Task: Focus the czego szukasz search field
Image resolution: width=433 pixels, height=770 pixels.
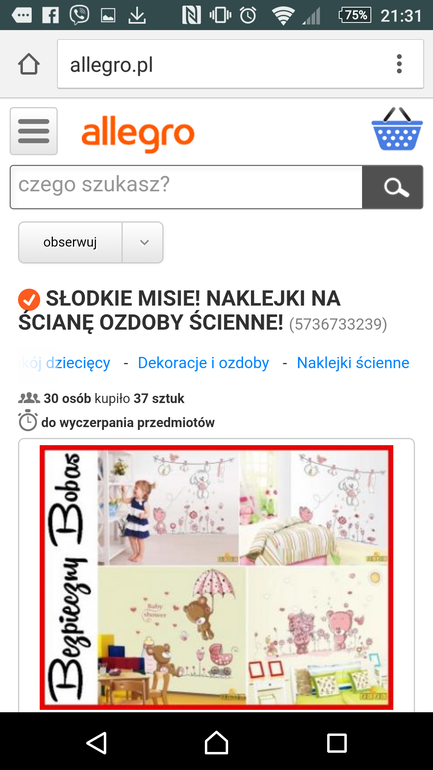Action: coord(187,187)
